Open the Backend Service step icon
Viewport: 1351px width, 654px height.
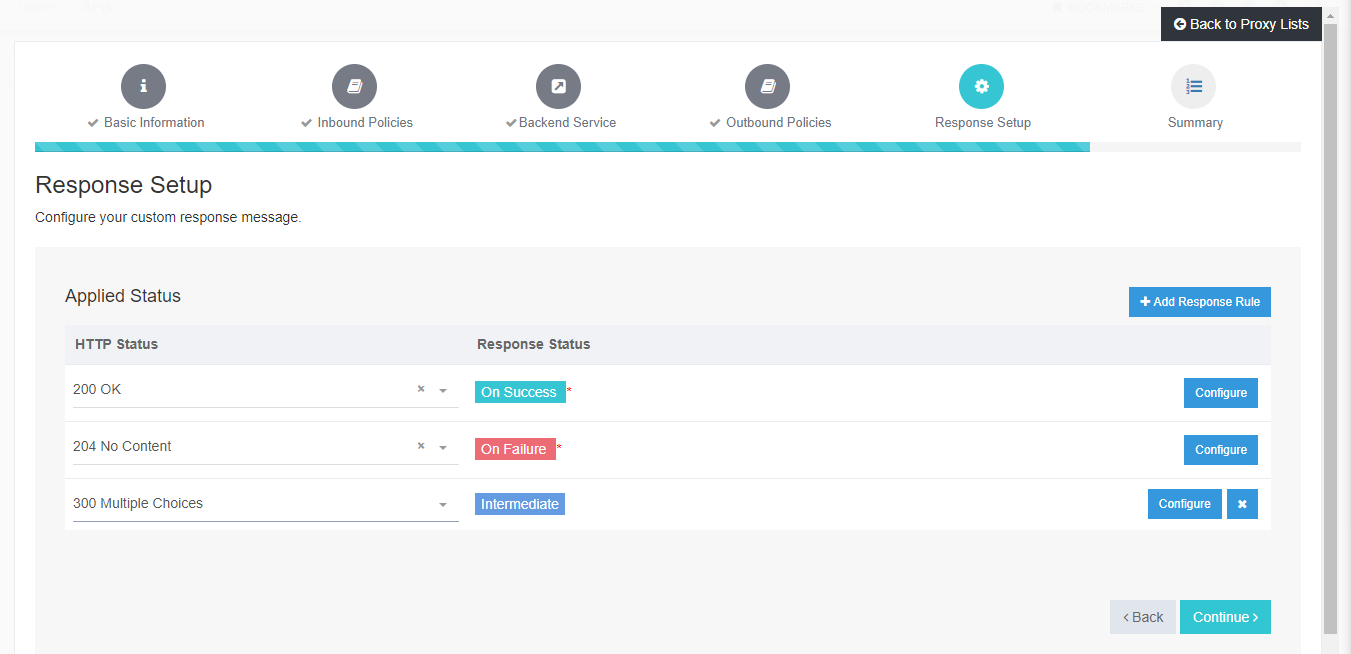tap(558, 86)
